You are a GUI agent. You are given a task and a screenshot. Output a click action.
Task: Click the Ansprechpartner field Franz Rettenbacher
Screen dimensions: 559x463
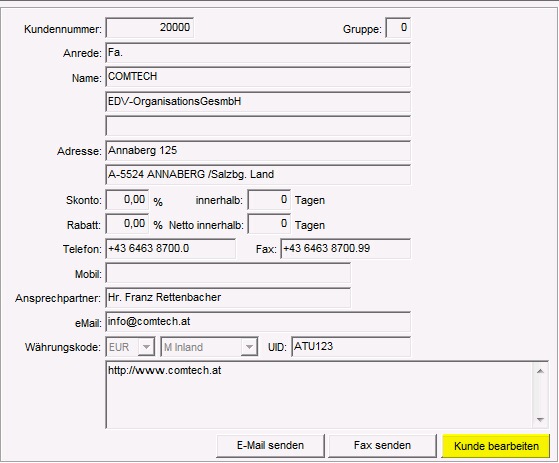(228, 298)
